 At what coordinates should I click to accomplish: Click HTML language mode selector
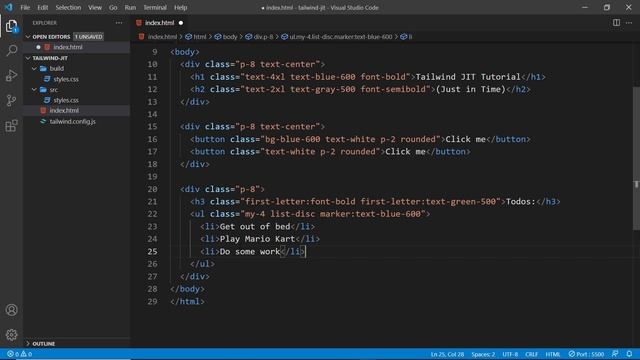click(553, 354)
